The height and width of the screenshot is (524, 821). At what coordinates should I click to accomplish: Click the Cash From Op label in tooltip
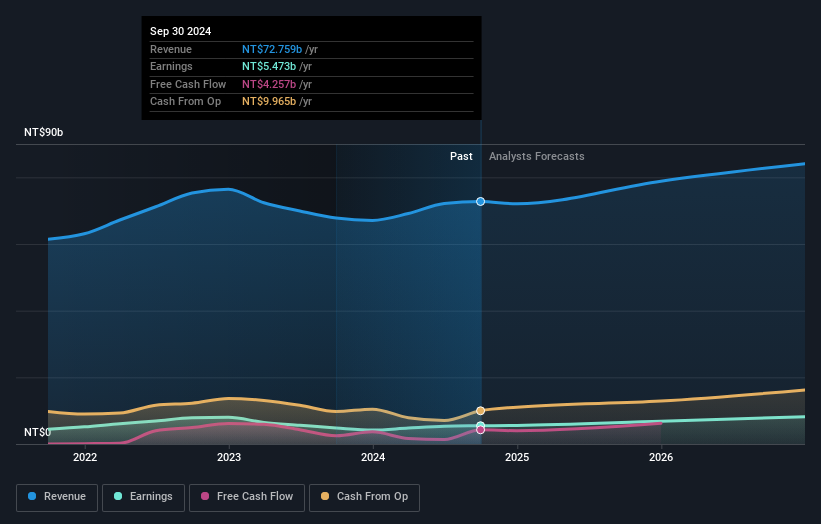click(185, 102)
